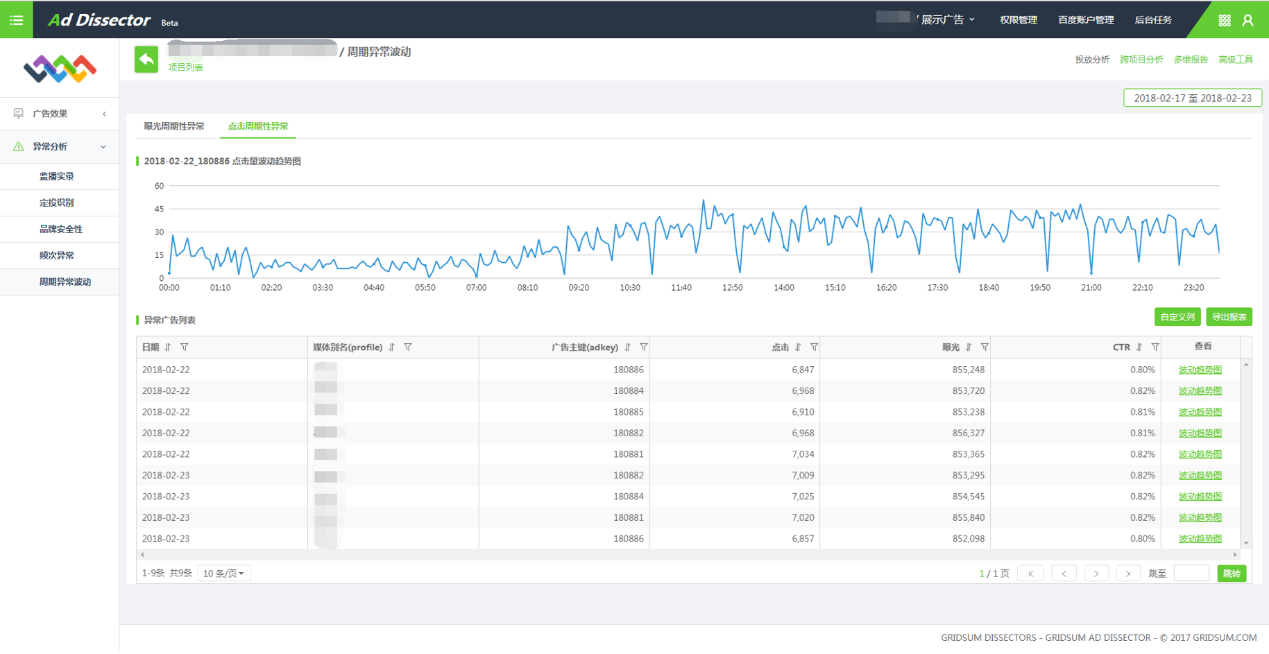Open 权限管理 in top navigation
The image size is (1269, 654).
click(x=1018, y=20)
